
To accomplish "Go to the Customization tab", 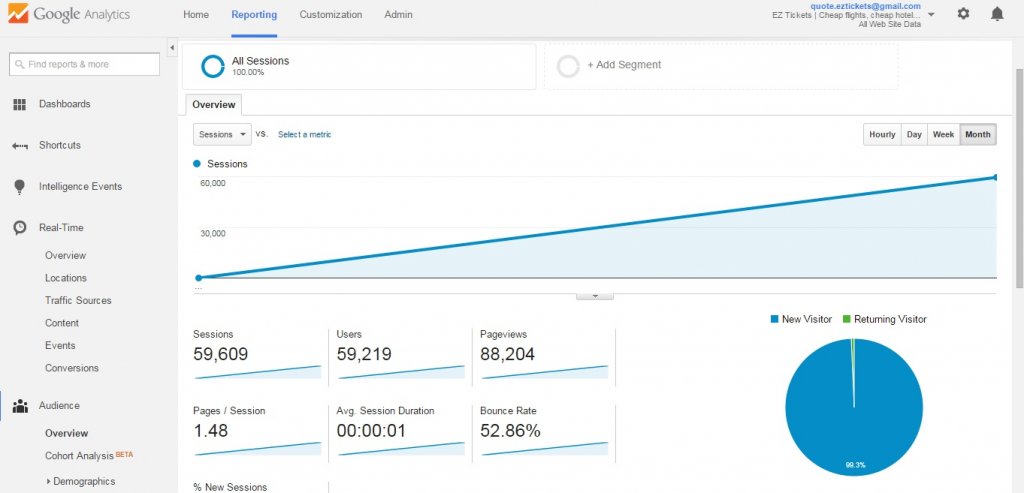I will (x=330, y=15).
